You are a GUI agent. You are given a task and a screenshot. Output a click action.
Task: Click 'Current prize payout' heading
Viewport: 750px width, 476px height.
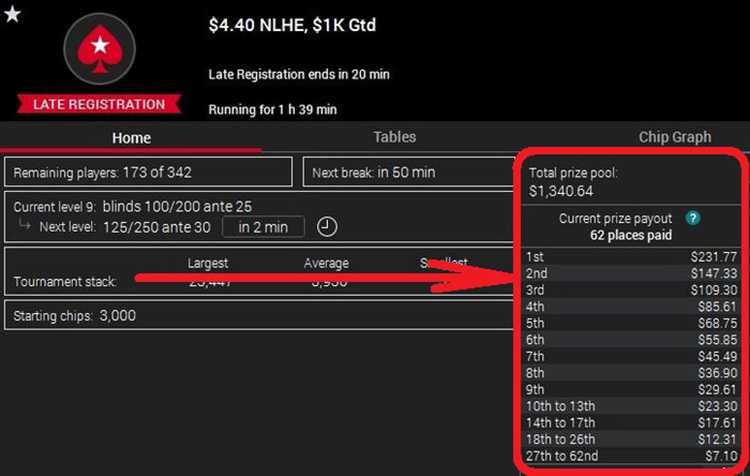pos(615,219)
